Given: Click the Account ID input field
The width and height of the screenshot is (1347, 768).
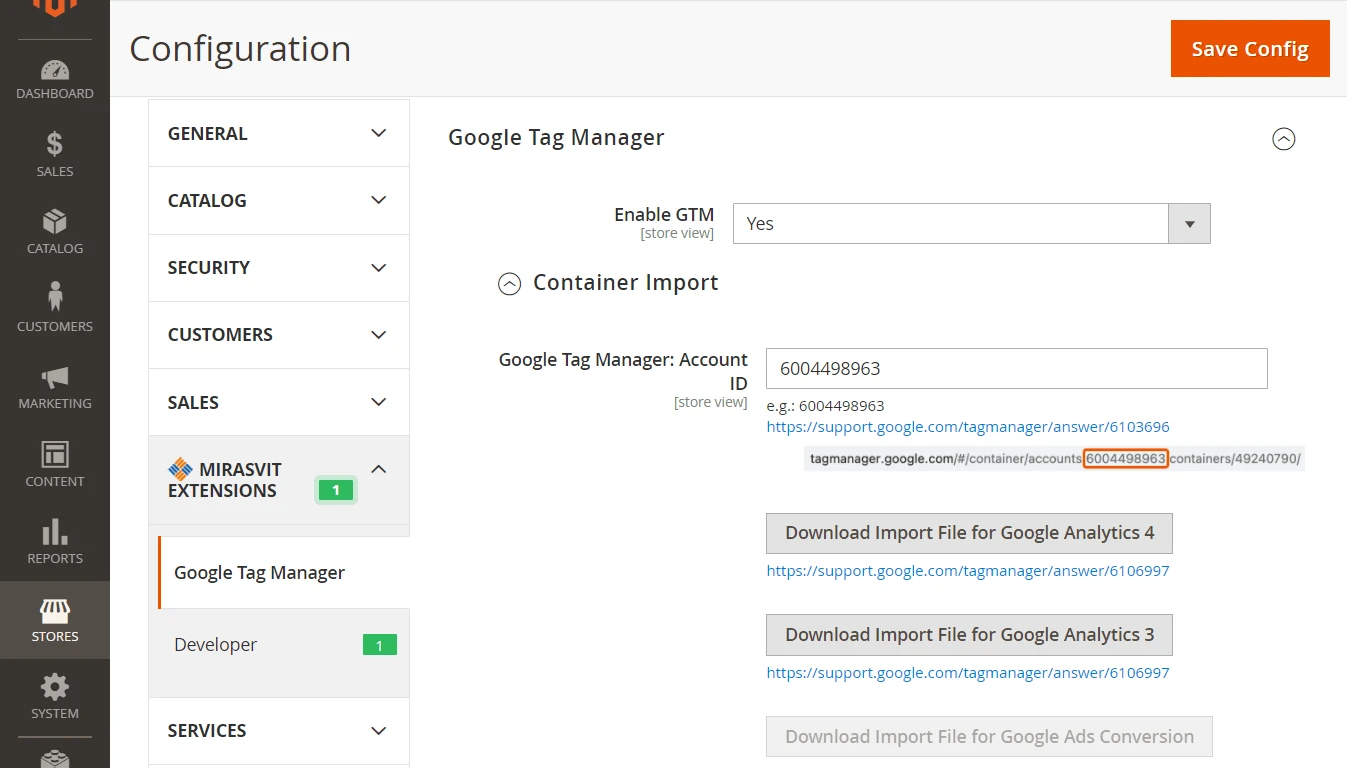Looking at the screenshot, I should pyautogui.click(x=1016, y=369).
